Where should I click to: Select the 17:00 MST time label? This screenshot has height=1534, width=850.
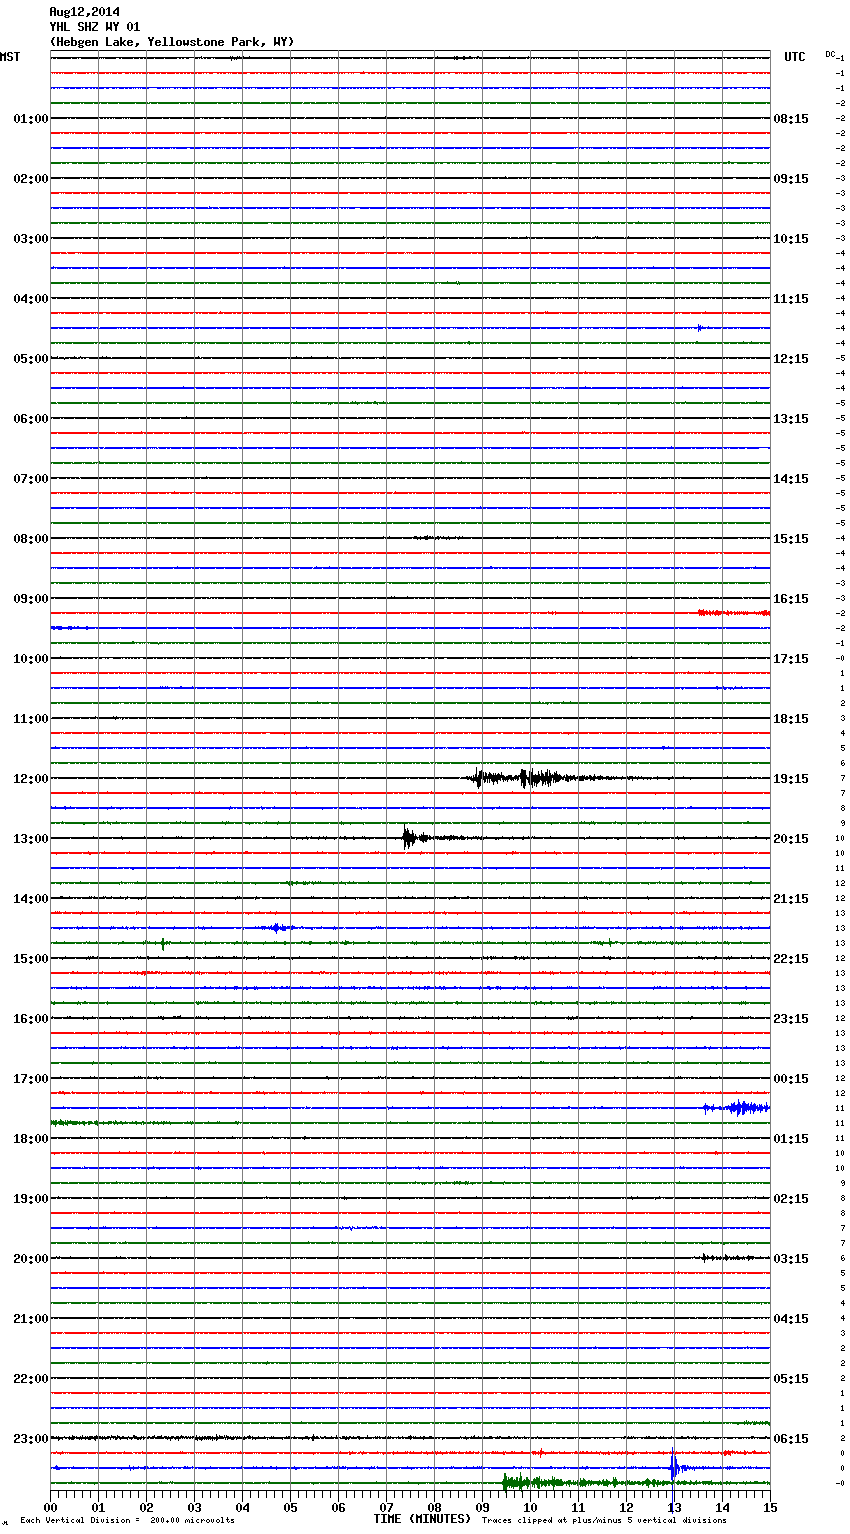coord(31,1079)
